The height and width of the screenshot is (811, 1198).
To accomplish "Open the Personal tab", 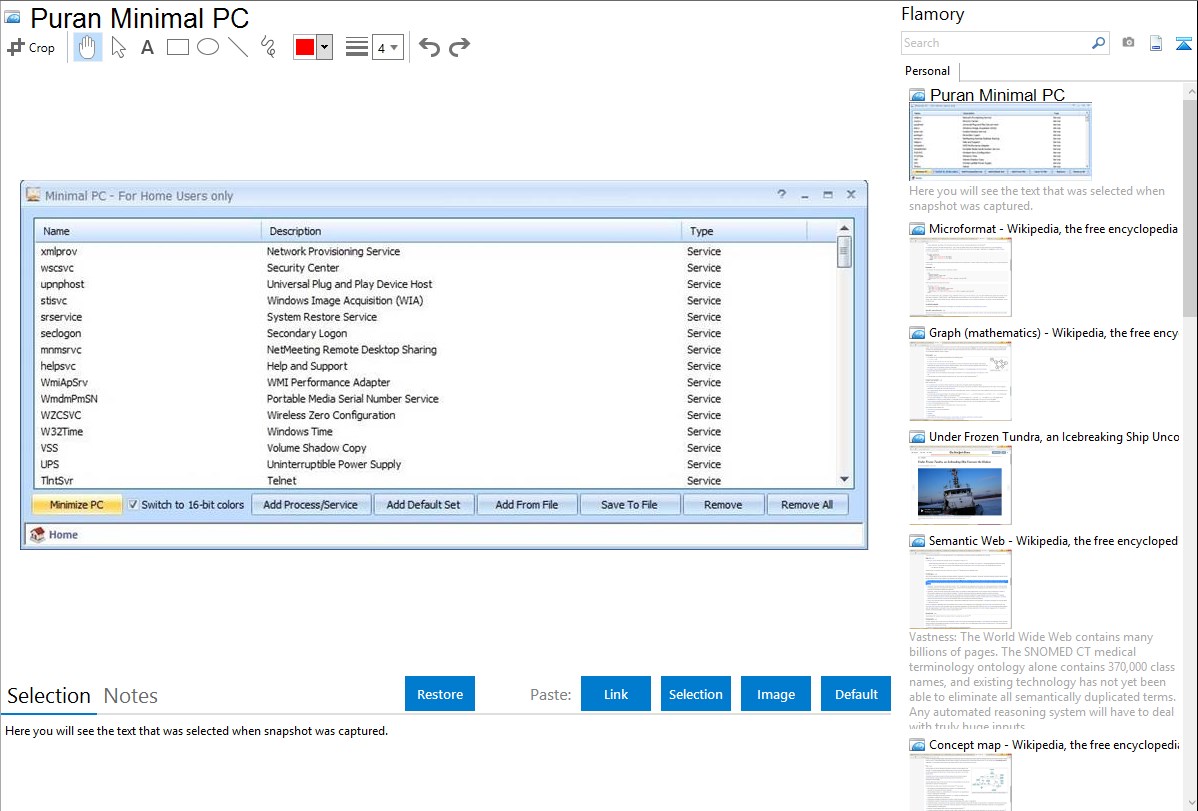I will pyautogui.click(x=928, y=71).
